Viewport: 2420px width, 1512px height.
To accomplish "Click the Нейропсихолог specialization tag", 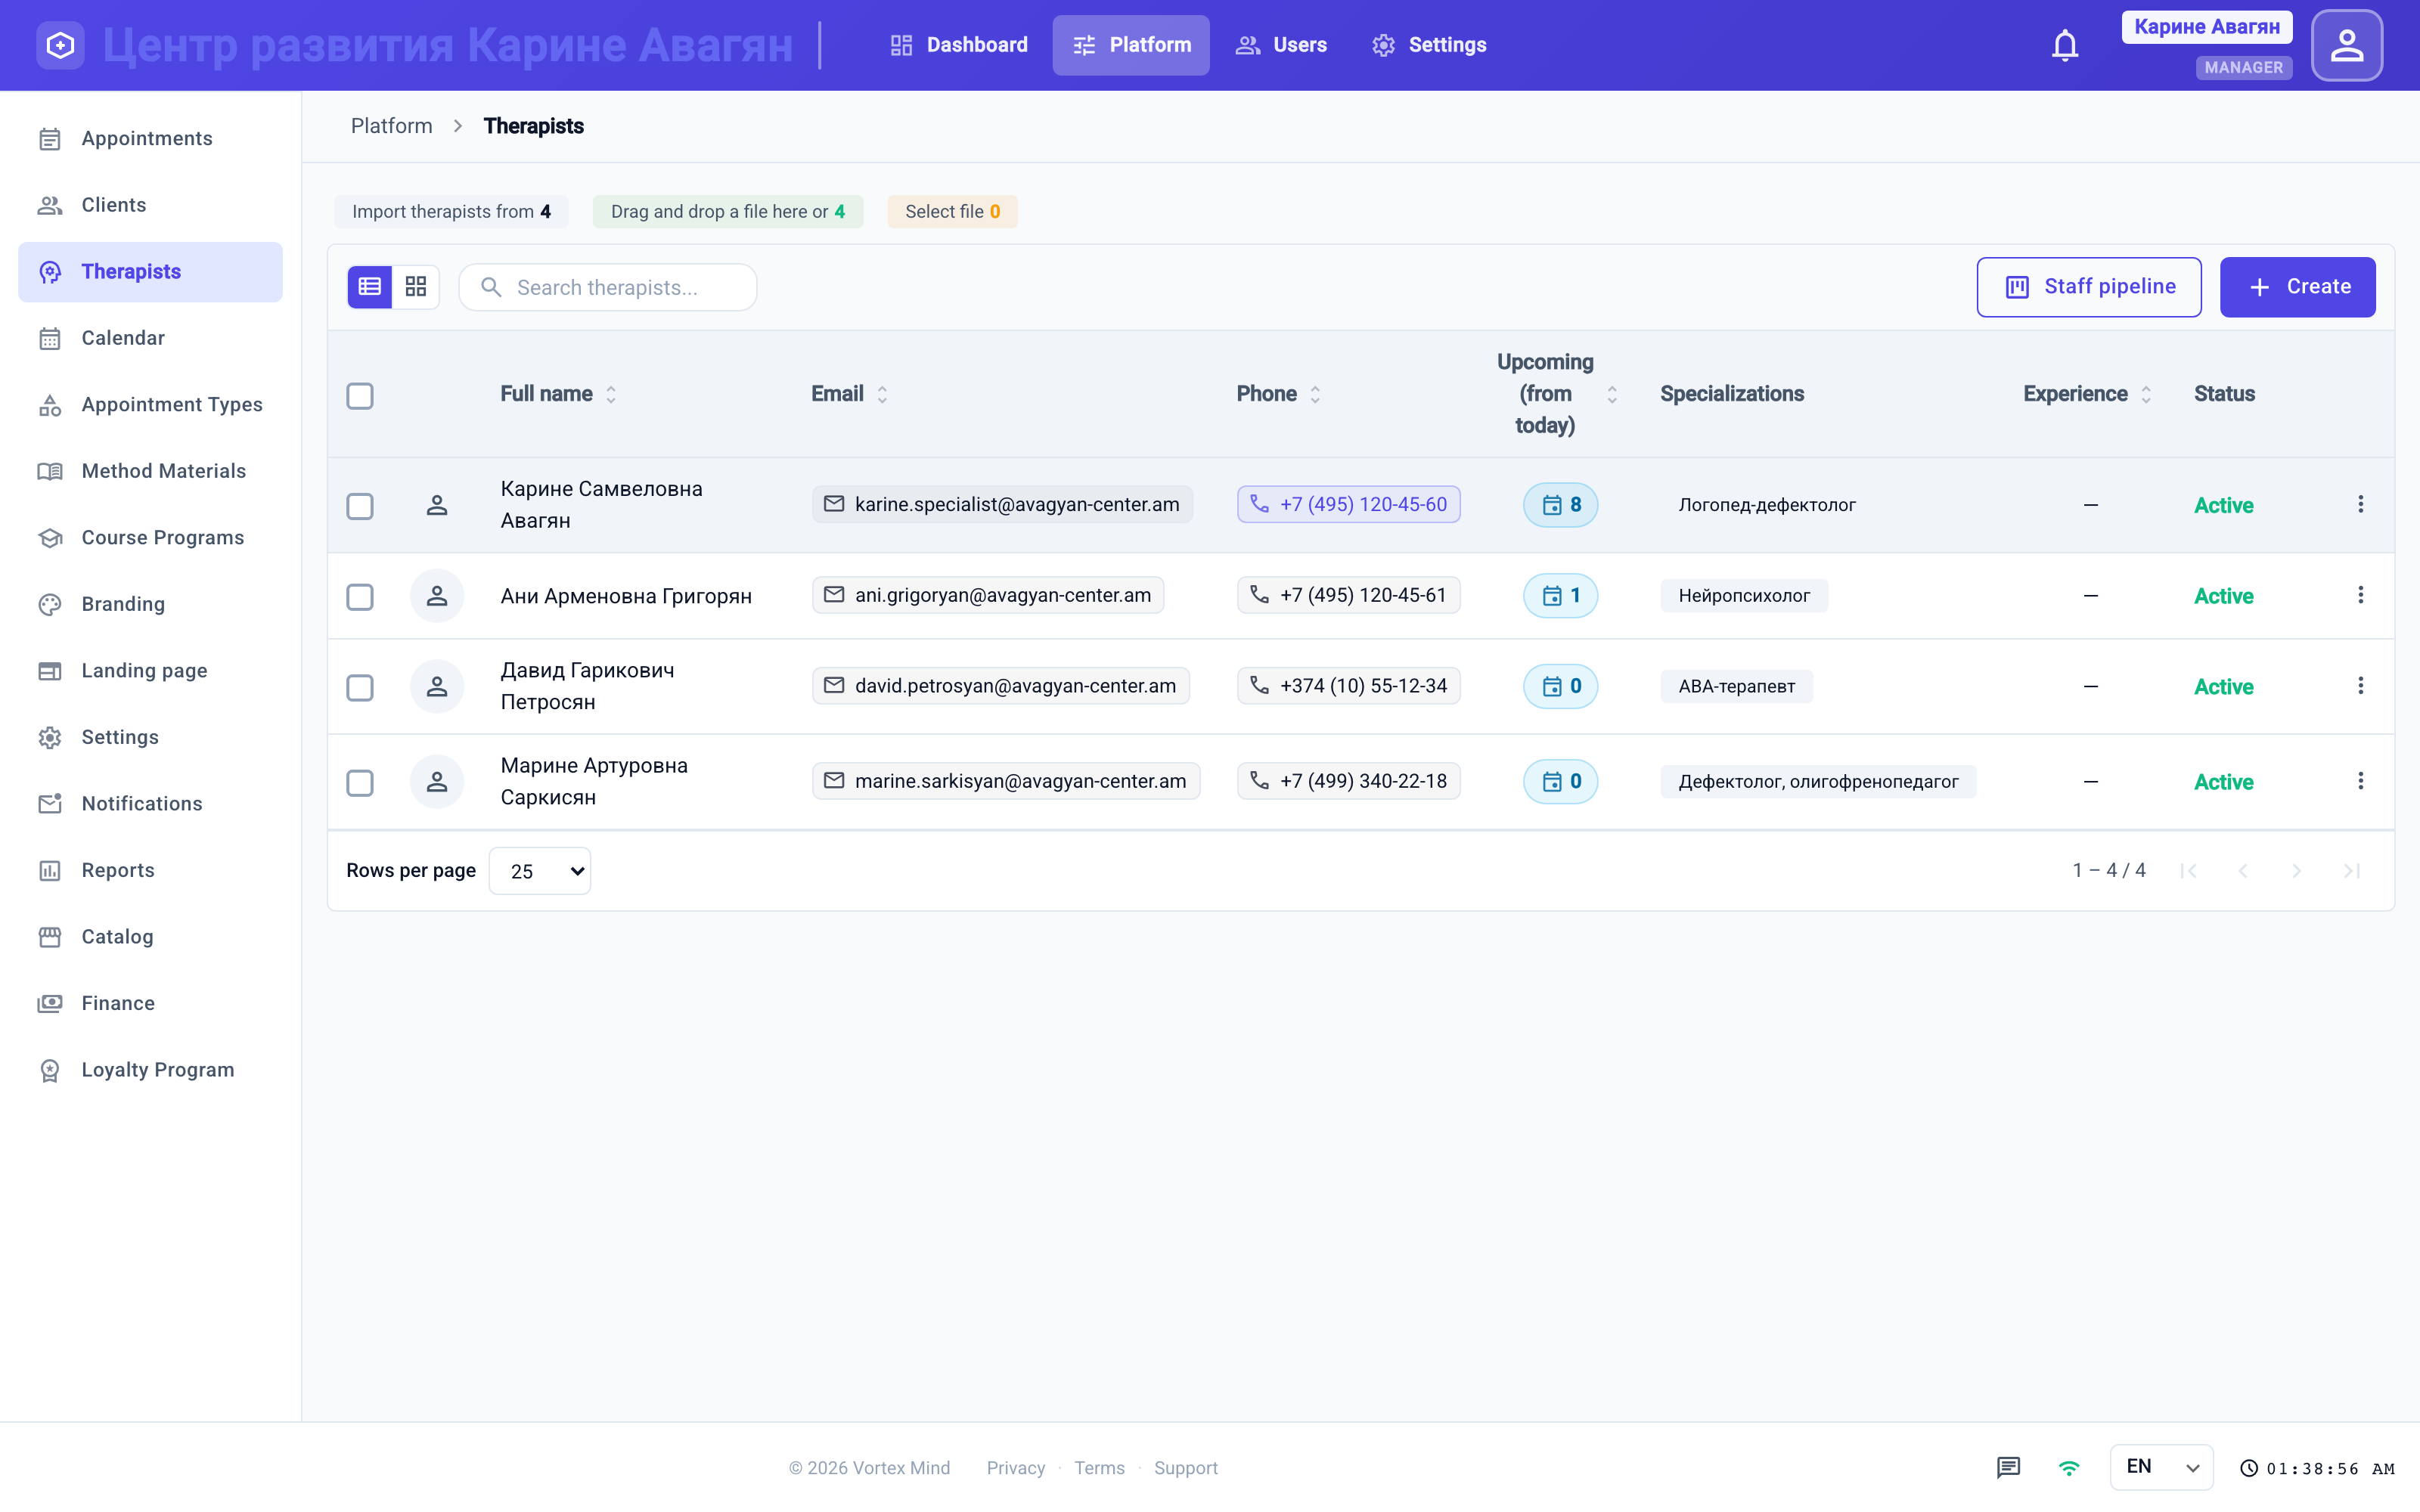I will click(x=1744, y=596).
